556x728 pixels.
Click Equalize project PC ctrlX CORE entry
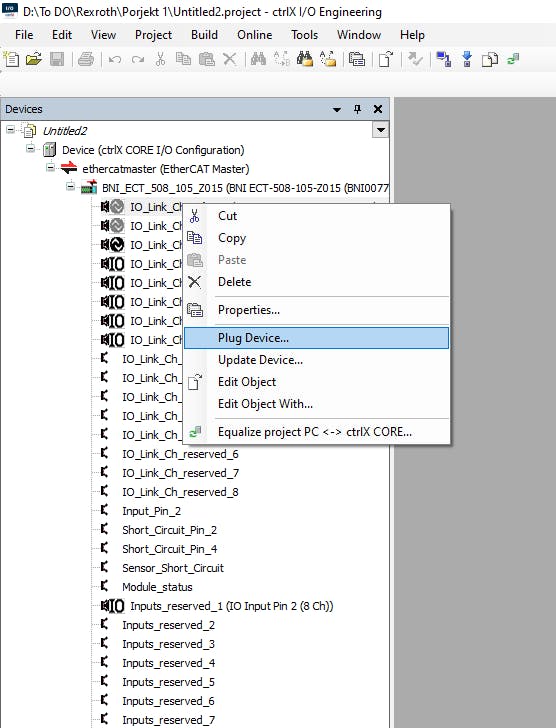(x=317, y=432)
